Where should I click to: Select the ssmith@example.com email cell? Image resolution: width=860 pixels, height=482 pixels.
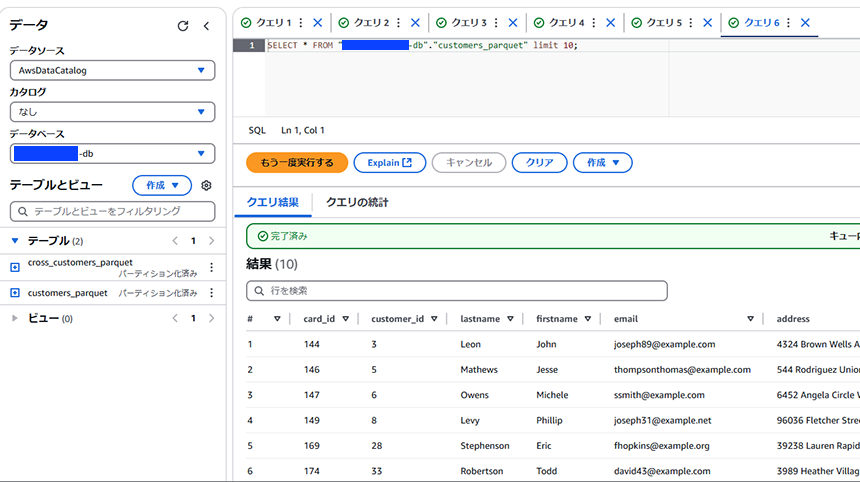659,395
